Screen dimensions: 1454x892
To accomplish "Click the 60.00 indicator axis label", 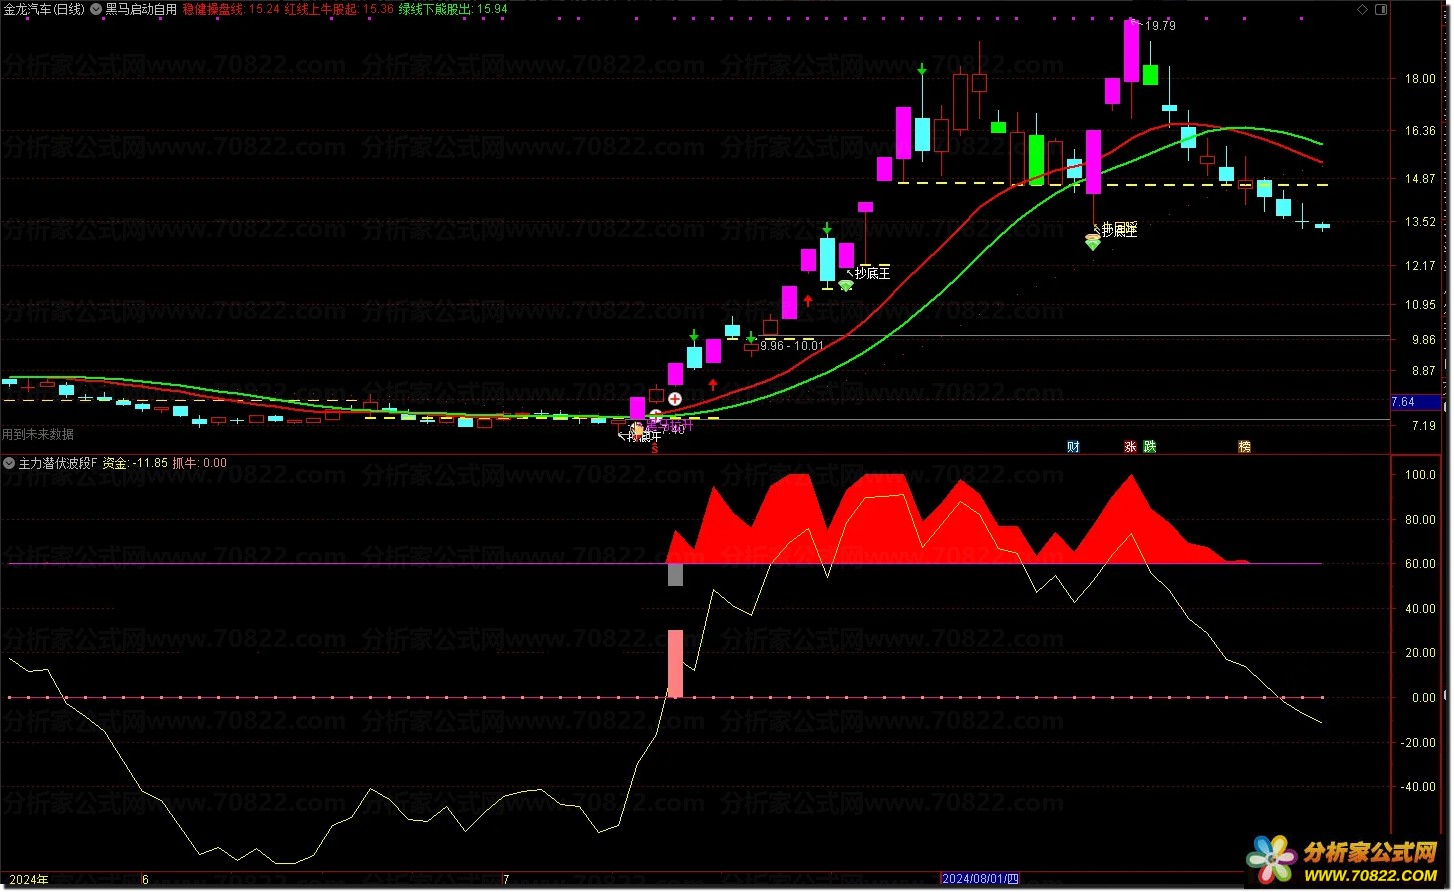I will tap(1420, 564).
